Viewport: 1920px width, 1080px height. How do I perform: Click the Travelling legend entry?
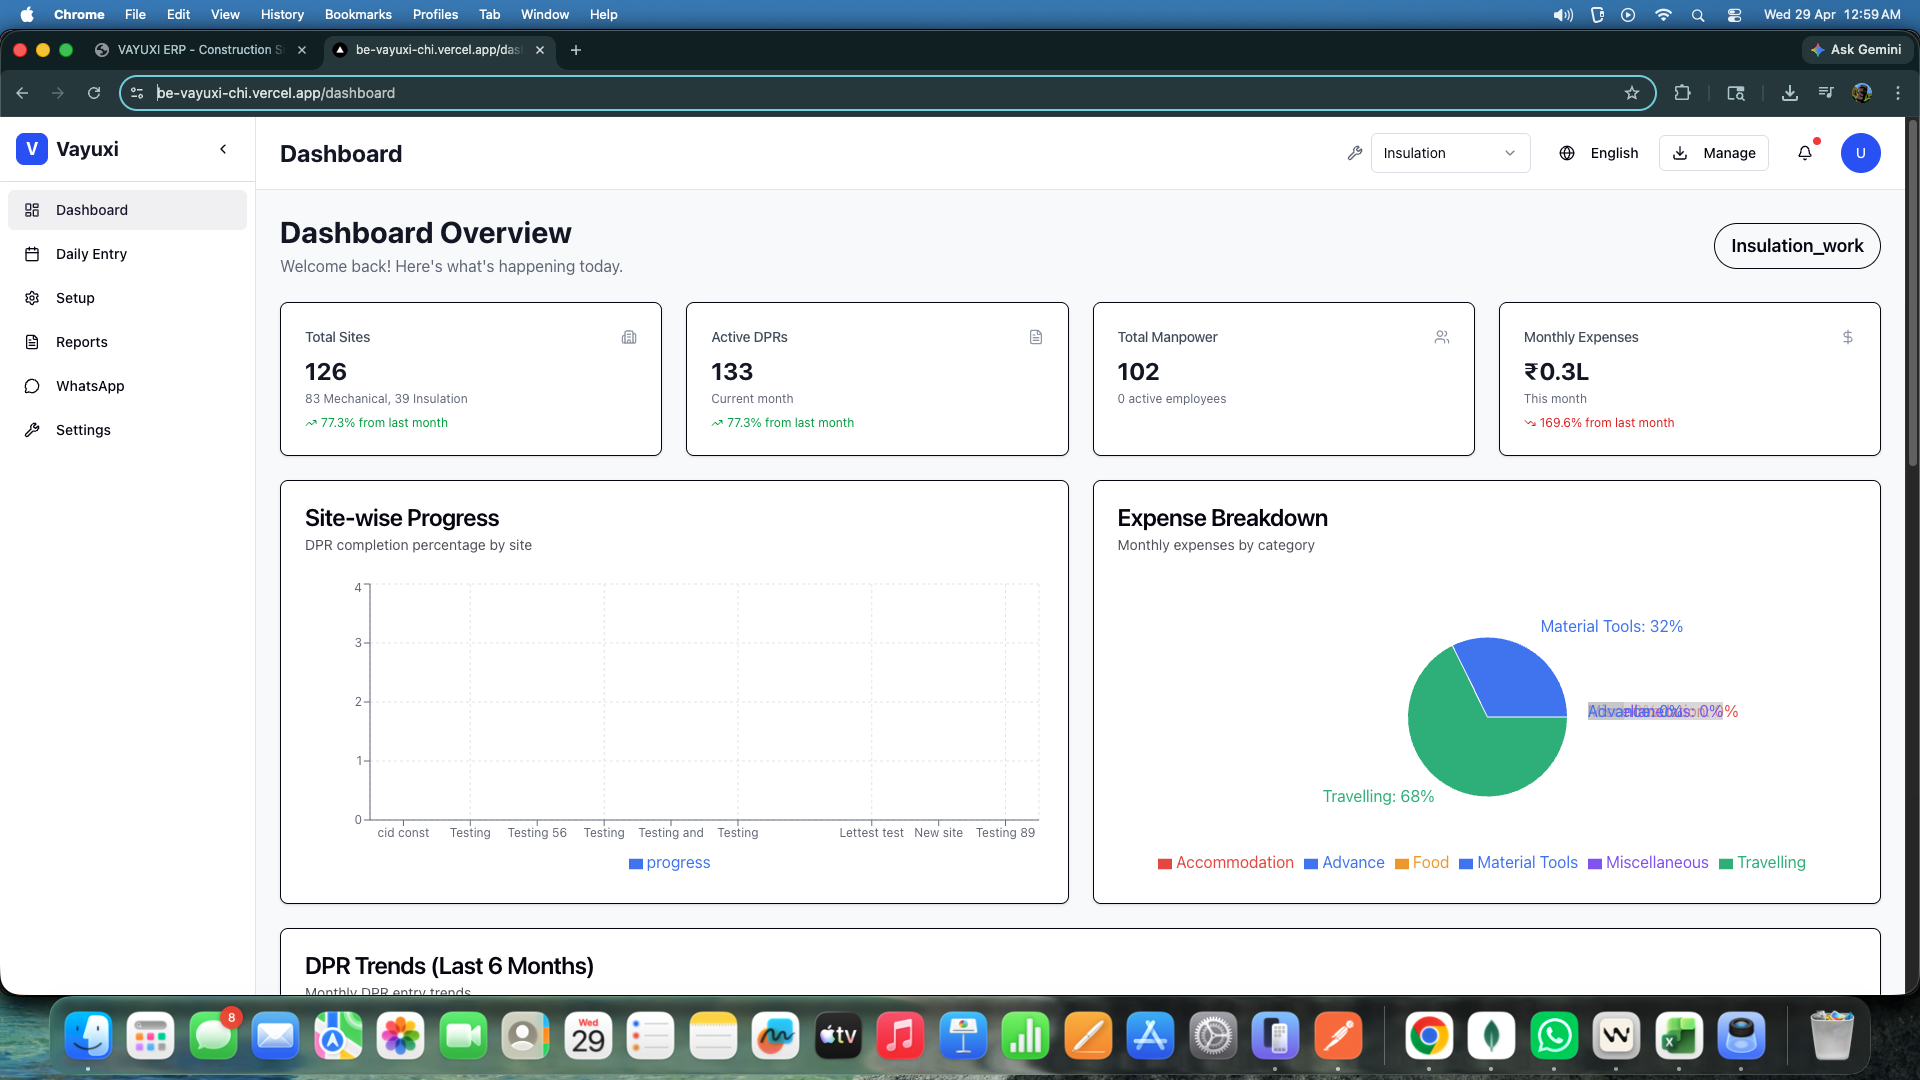point(1762,863)
